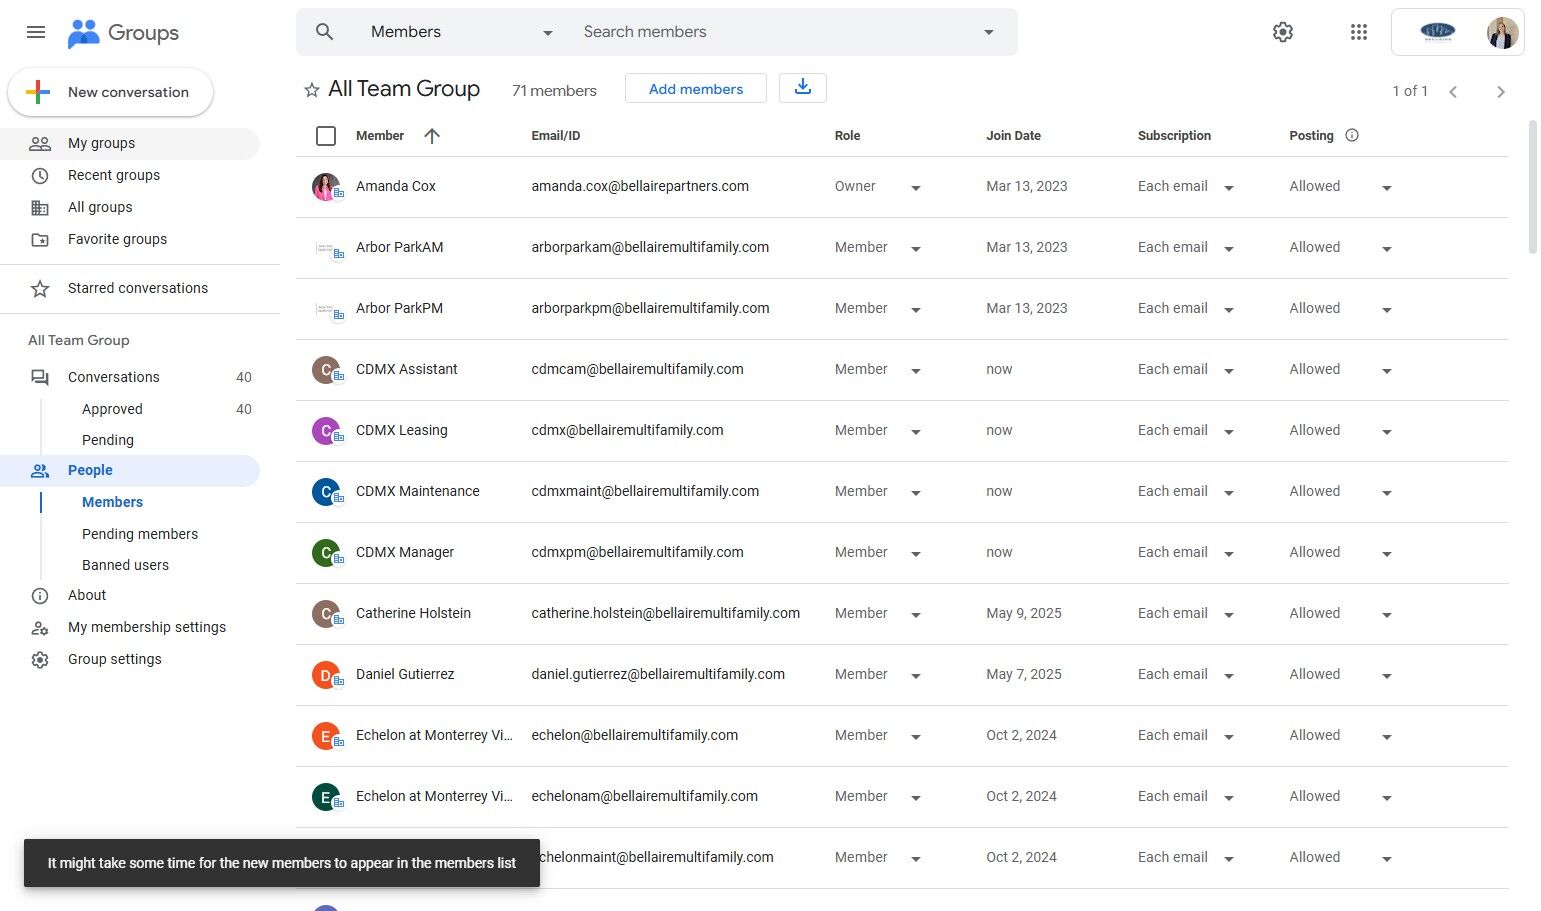1541x911 pixels.
Task: Click amanda.cox@bellairepartners.com email
Action: click(x=640, y=187)
